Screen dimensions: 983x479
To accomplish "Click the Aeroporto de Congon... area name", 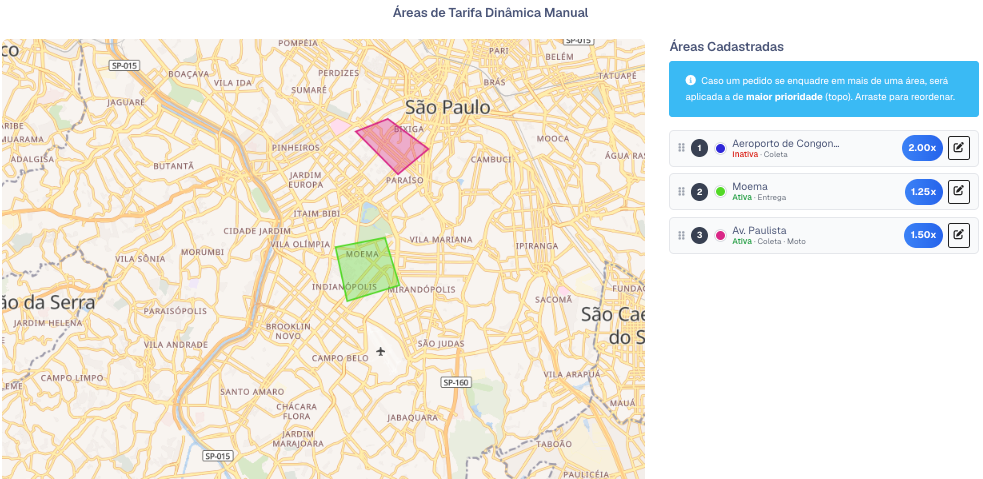I will [x=786, y=144].
